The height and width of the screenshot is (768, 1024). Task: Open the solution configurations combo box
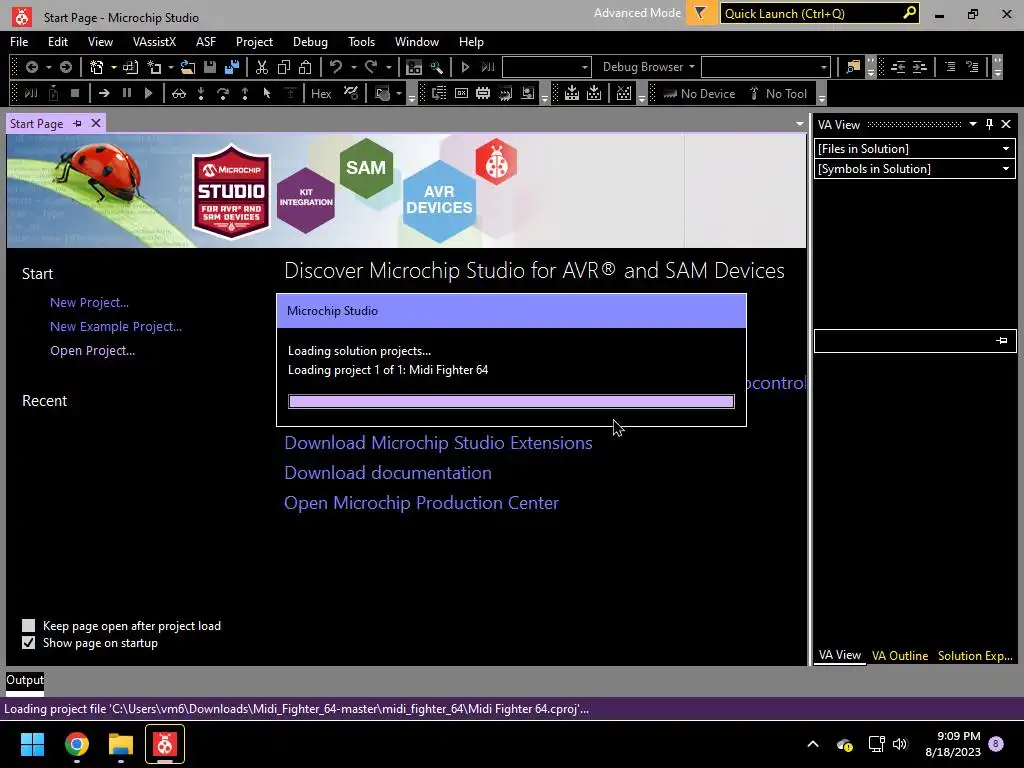click(x=547, y=67)
